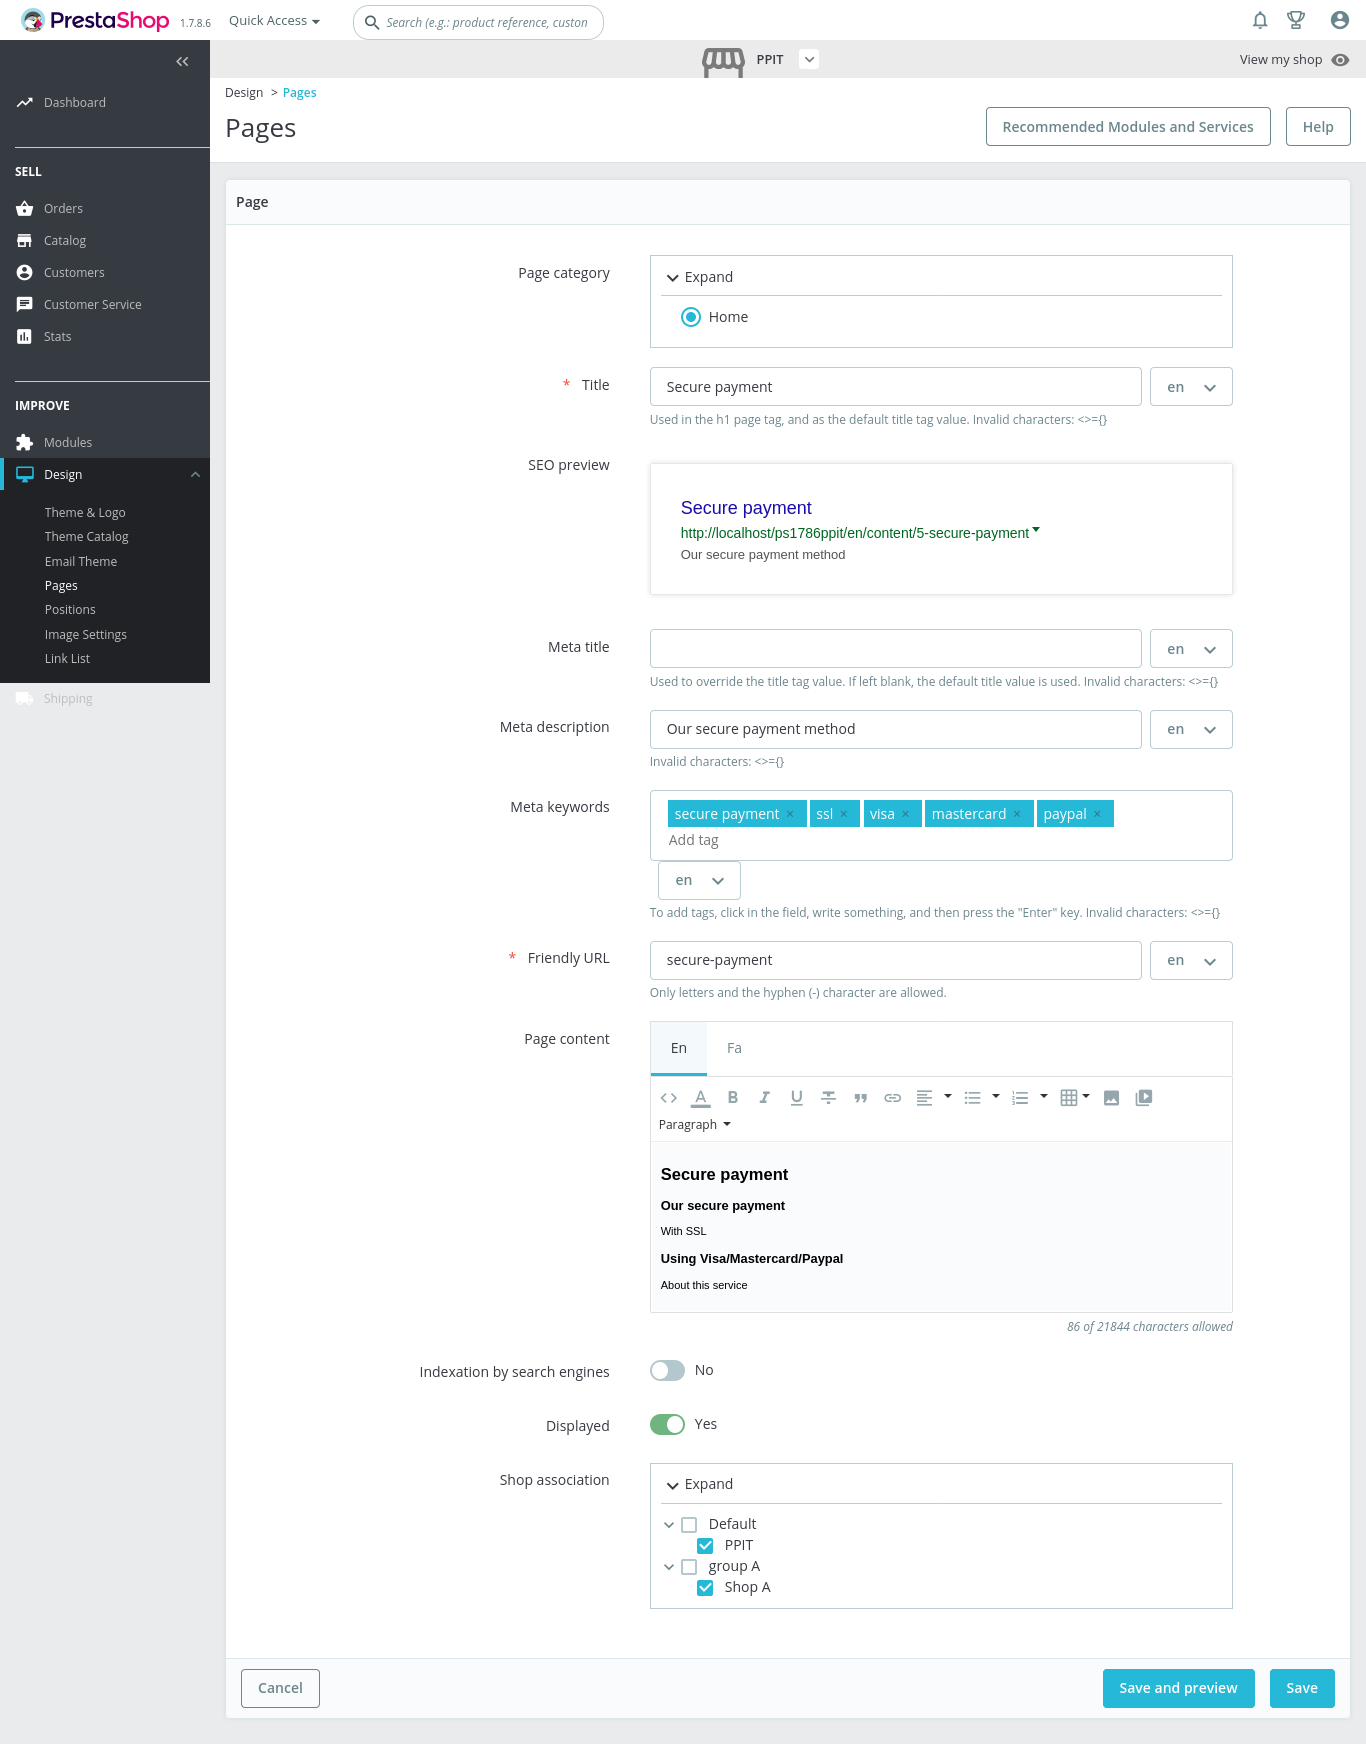Click the Meta title input field
Image resolution: width=1366 pixels, height=1744 pixels.
[895, 649]
